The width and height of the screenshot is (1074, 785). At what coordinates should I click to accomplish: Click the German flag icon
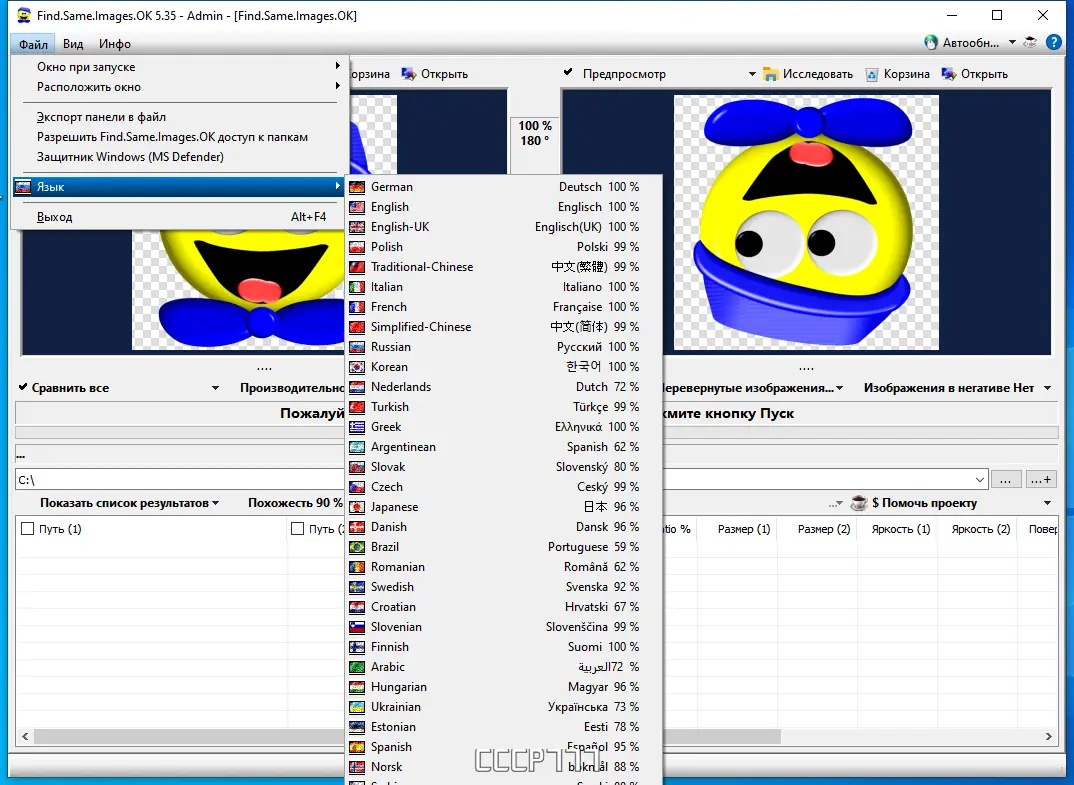[357, 187]
